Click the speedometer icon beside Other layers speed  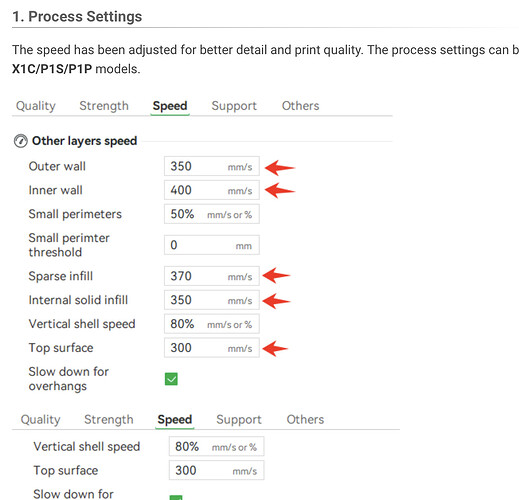point(21,141)
